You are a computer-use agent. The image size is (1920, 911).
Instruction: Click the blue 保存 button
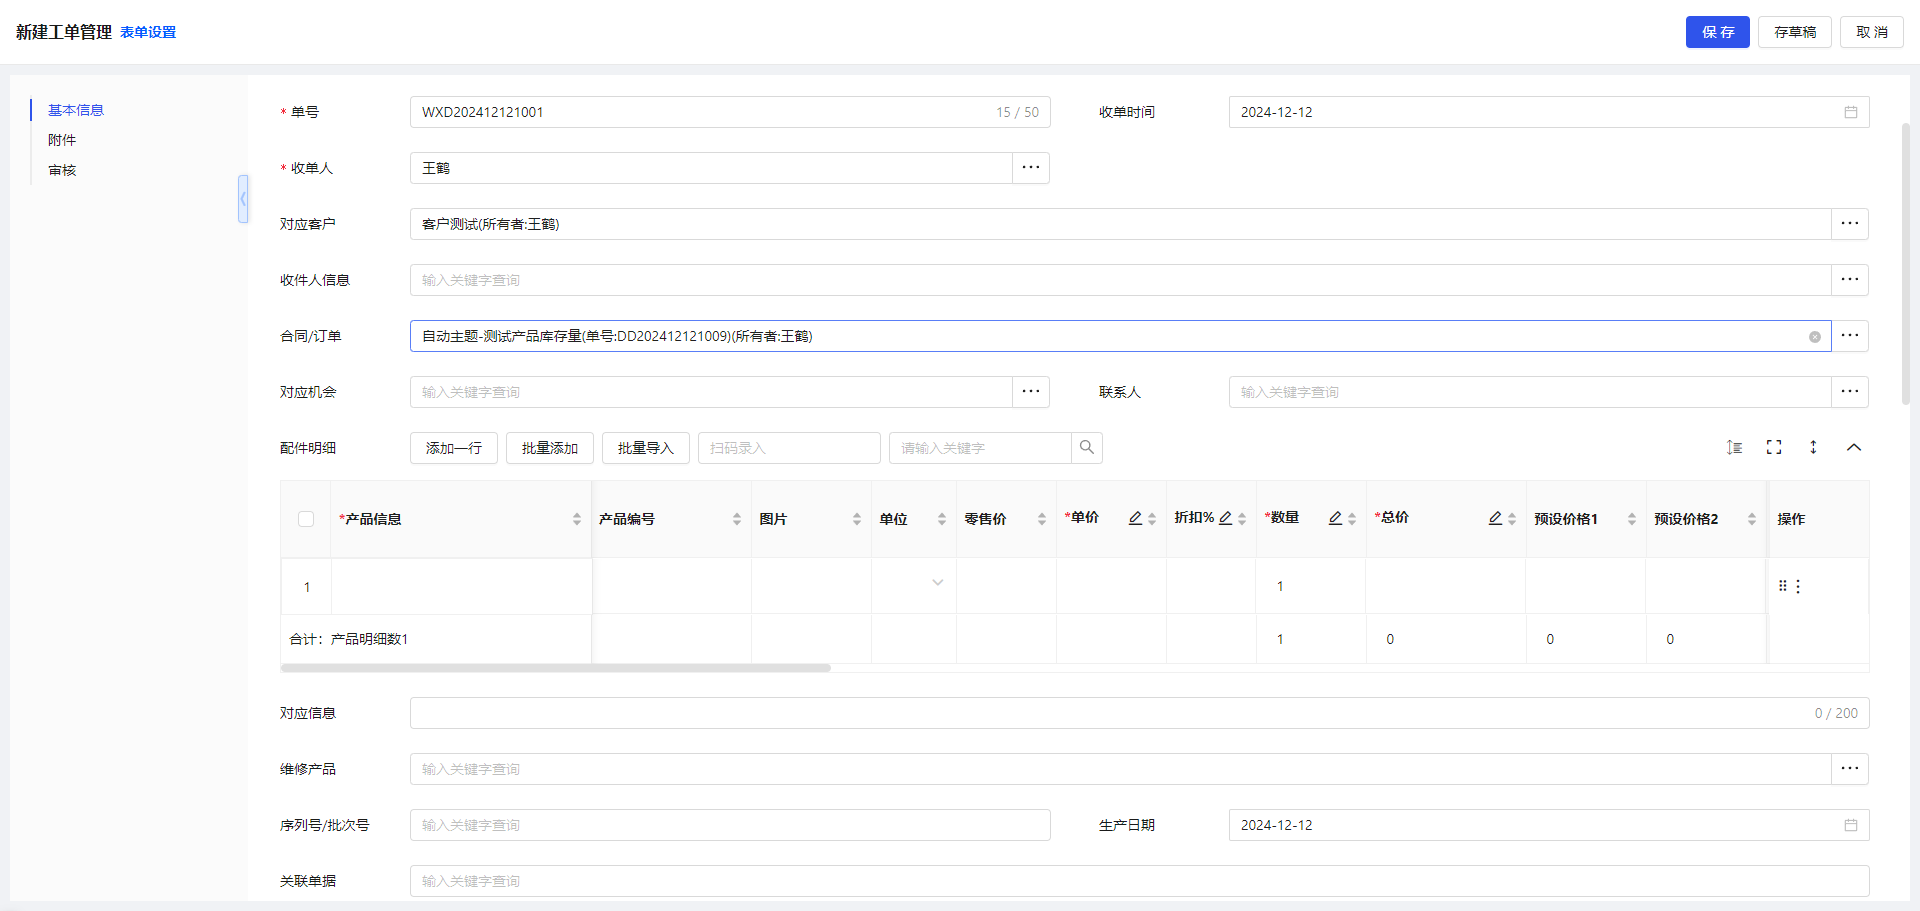point(1717,32)
